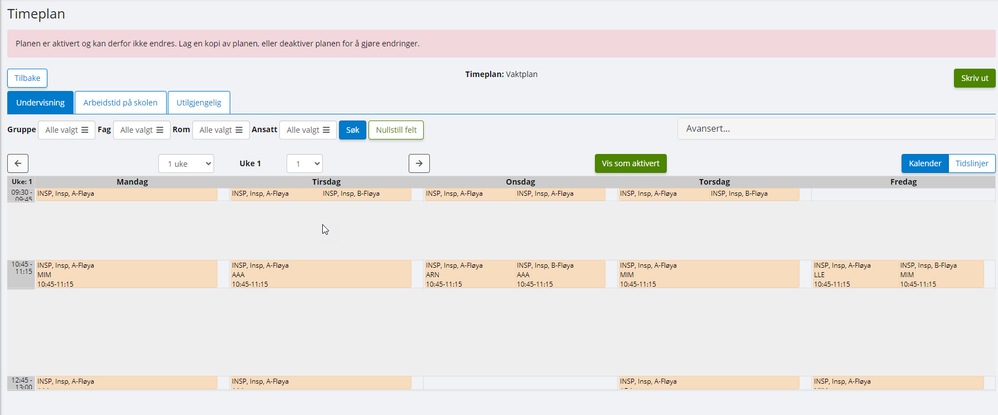Select the Fredag column header
Screen dimensions: 998x415
point(904,182)
